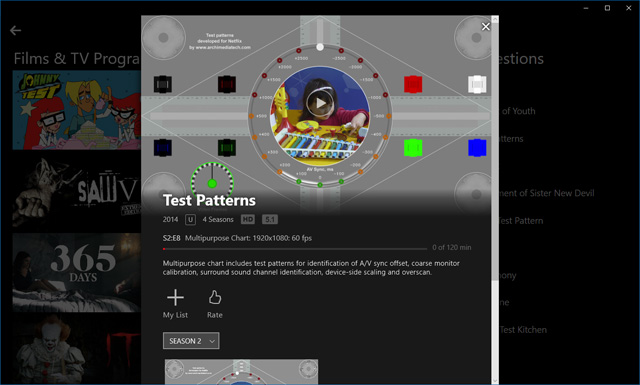
Task: Click the 'of Sister New Devil' suggestion
Action: coord(547,193)
